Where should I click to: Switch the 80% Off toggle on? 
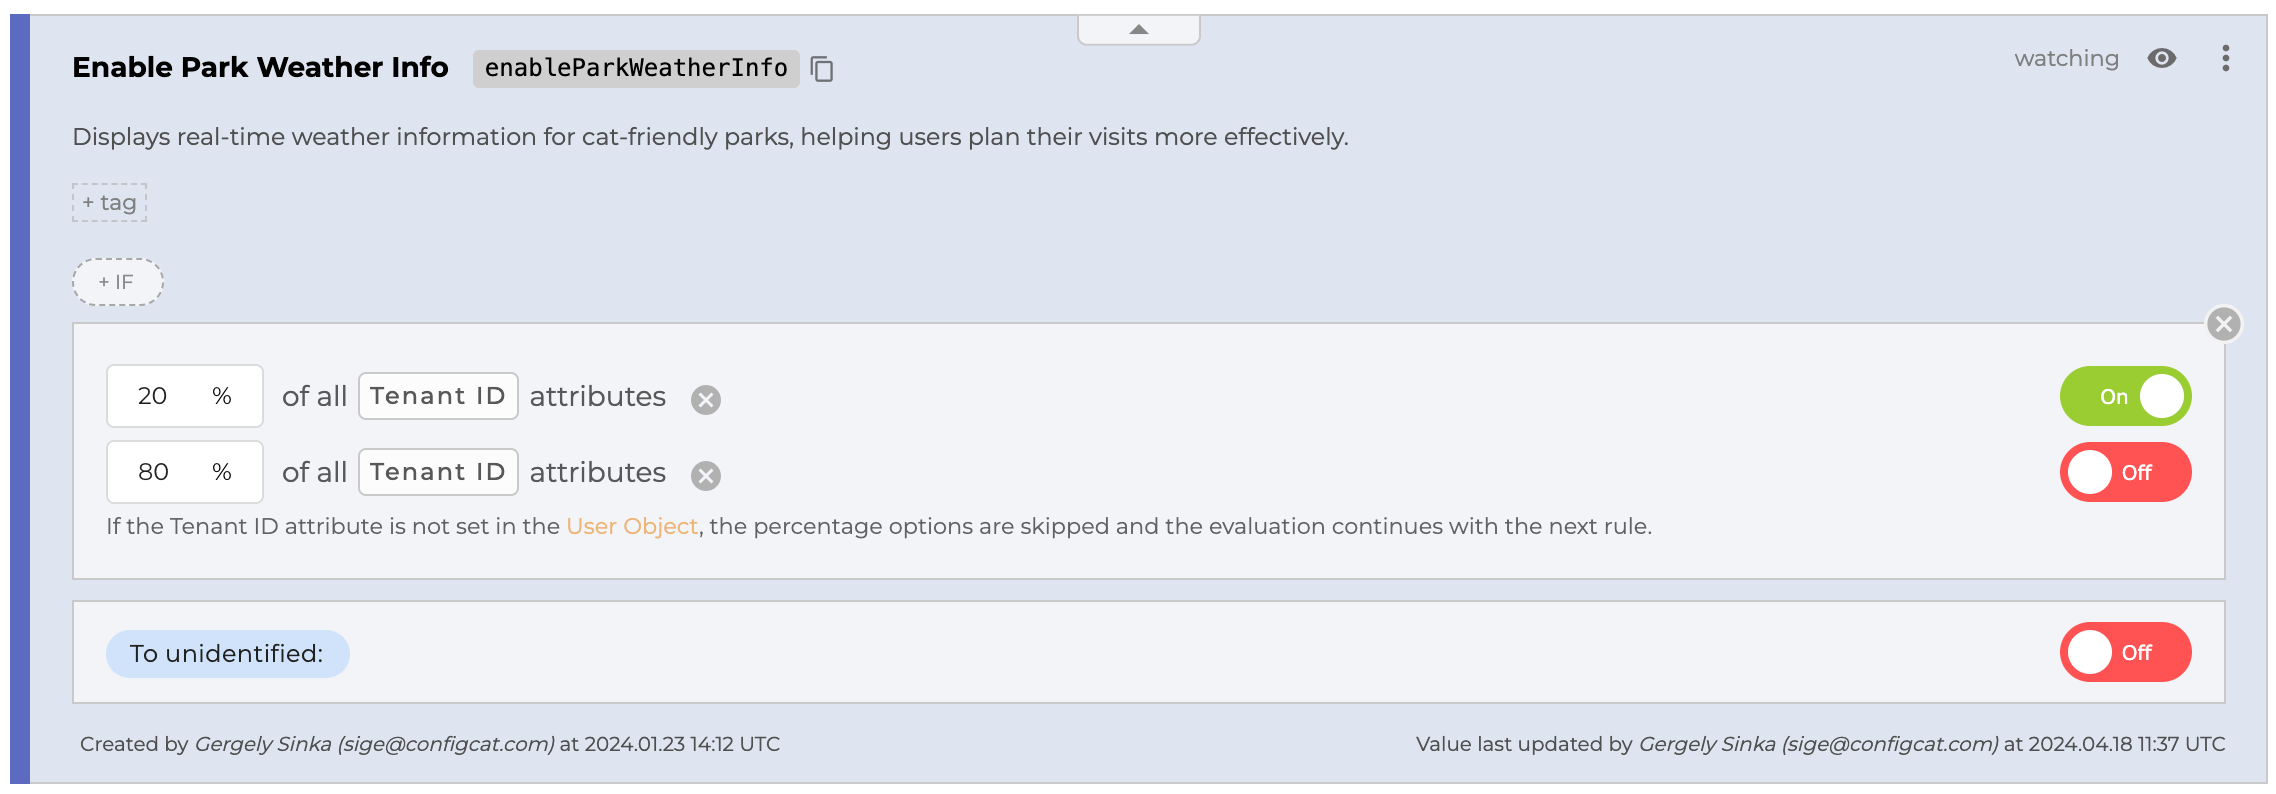2125,472
